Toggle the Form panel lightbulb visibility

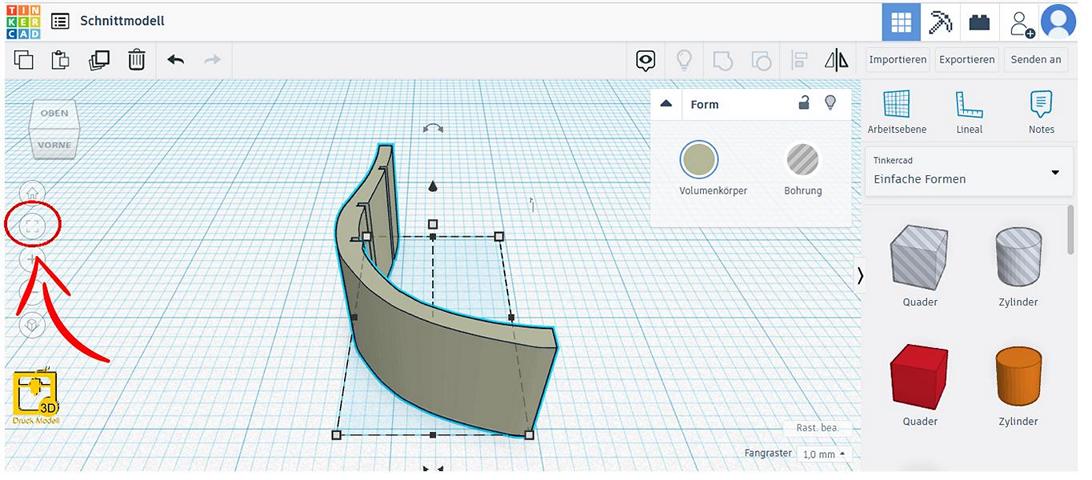coord(829,103)
